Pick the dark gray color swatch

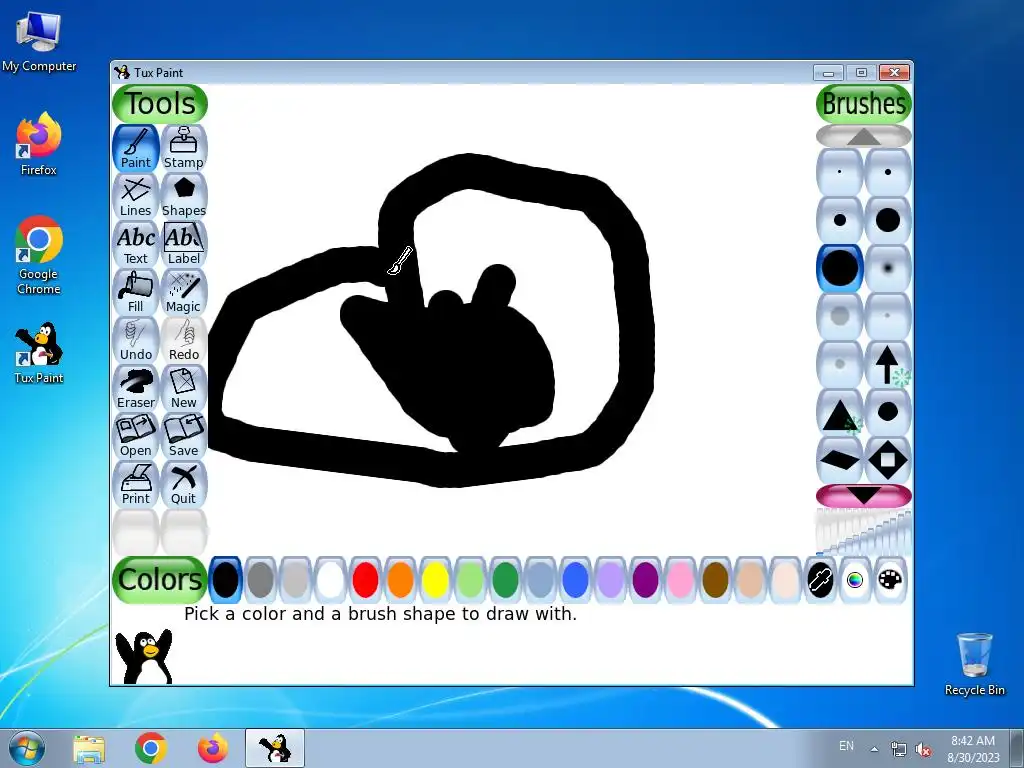(261, 580)
